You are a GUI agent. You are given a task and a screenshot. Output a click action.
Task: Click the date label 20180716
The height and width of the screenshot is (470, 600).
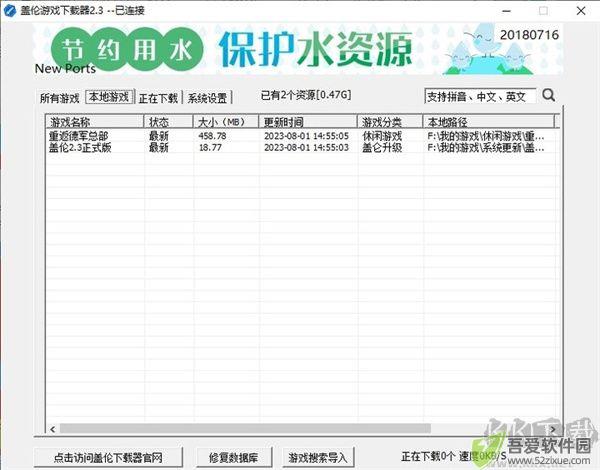529,35
